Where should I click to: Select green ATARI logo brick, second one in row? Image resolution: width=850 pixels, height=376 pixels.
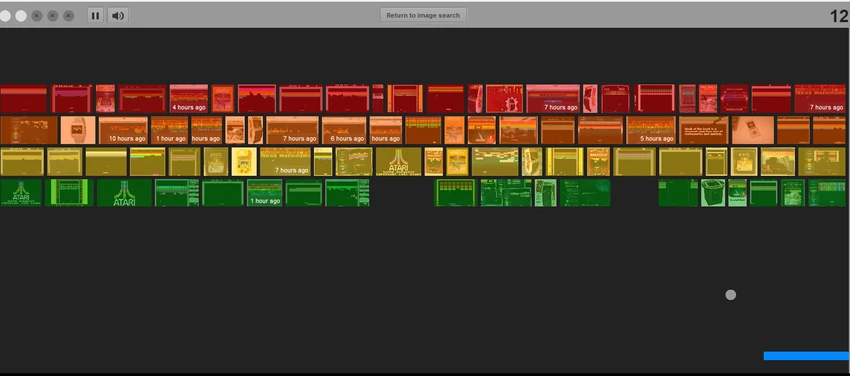[x=124, y=193]
